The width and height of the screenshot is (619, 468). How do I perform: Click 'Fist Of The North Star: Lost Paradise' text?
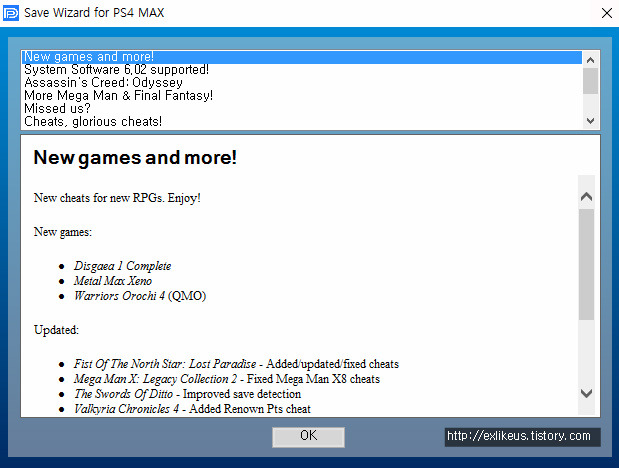165,364
